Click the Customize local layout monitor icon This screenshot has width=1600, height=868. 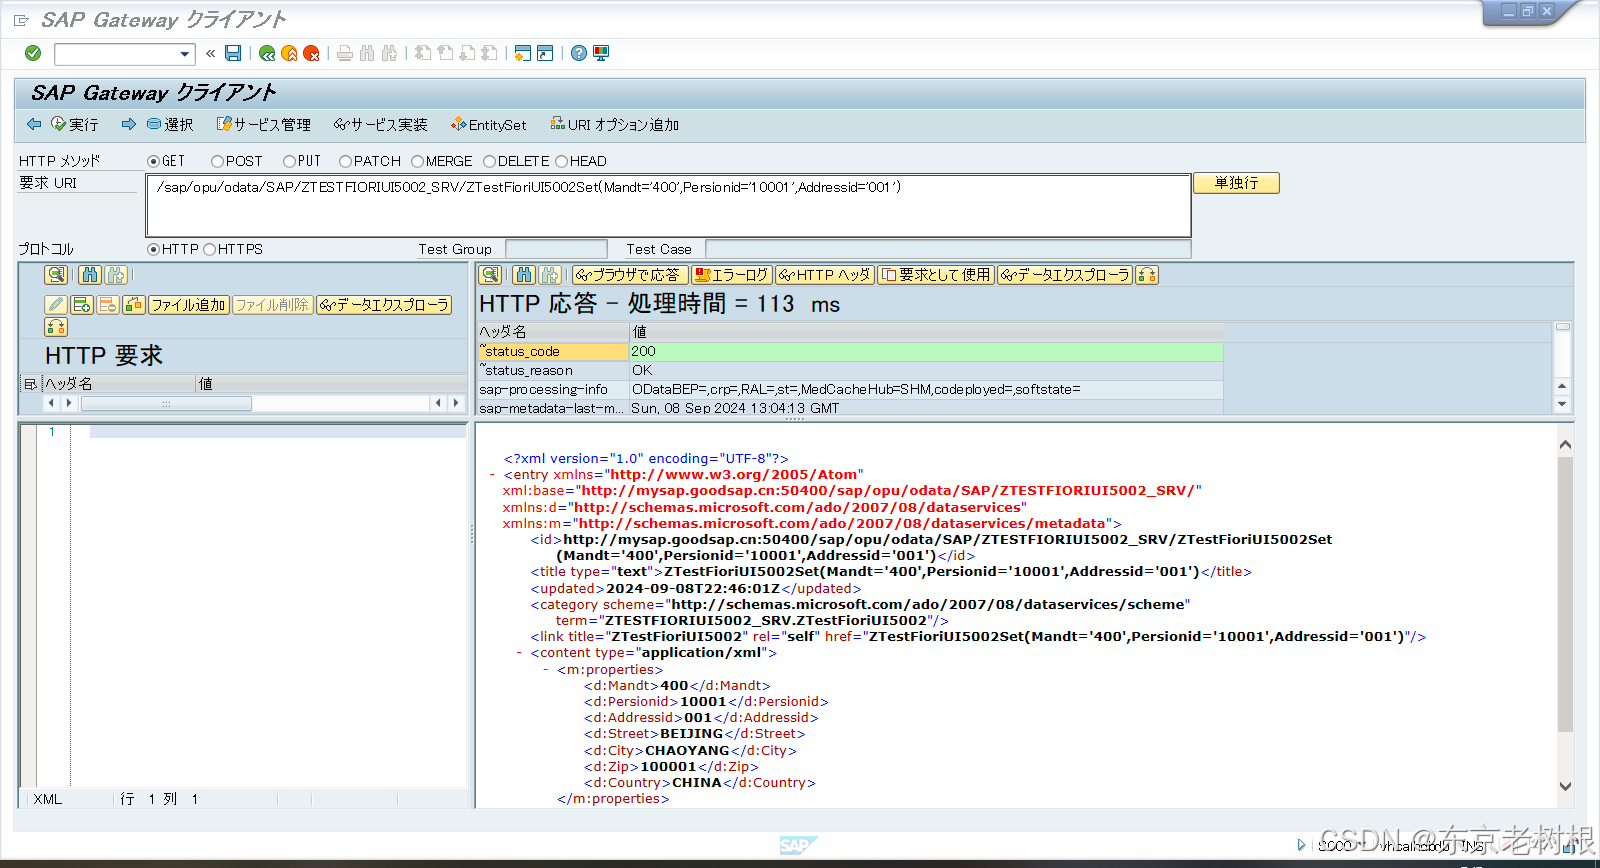(x=601, y=53)
